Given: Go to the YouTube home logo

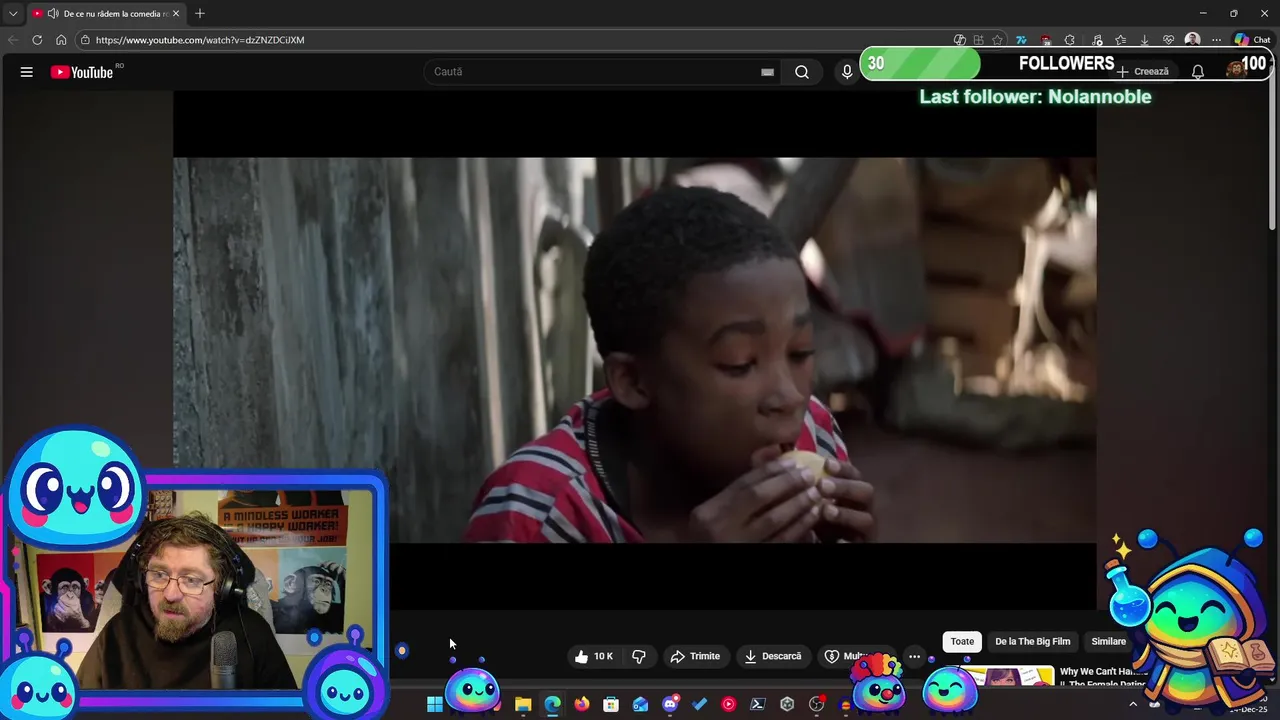Looking at the screenshot, I should 83,72.
